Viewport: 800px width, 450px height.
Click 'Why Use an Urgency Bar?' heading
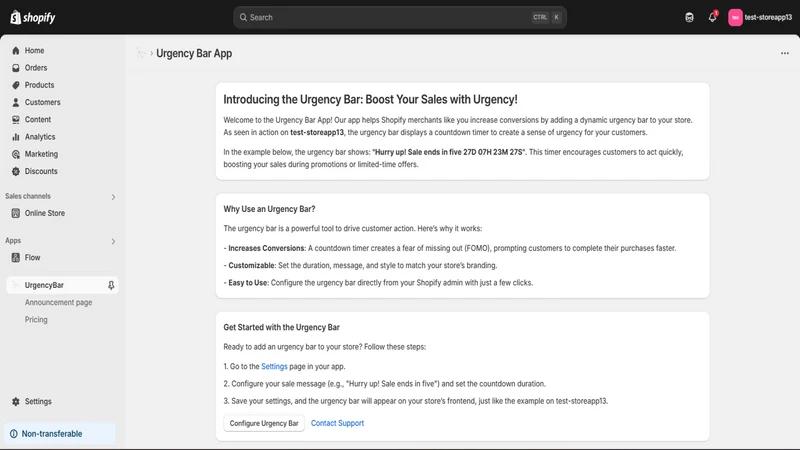click(x=269, y=209)
